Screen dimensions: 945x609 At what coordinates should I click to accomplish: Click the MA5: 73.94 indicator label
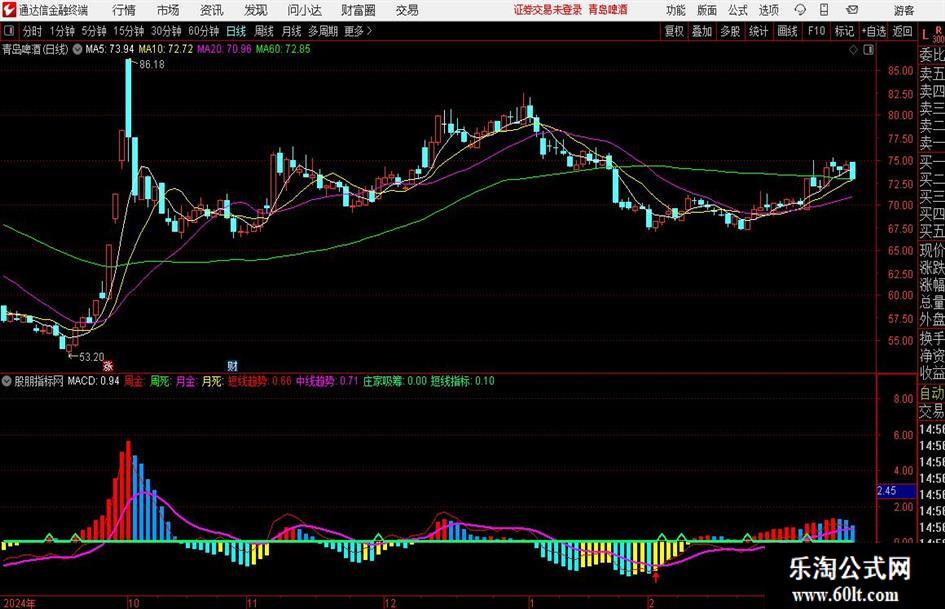(110, 49)
